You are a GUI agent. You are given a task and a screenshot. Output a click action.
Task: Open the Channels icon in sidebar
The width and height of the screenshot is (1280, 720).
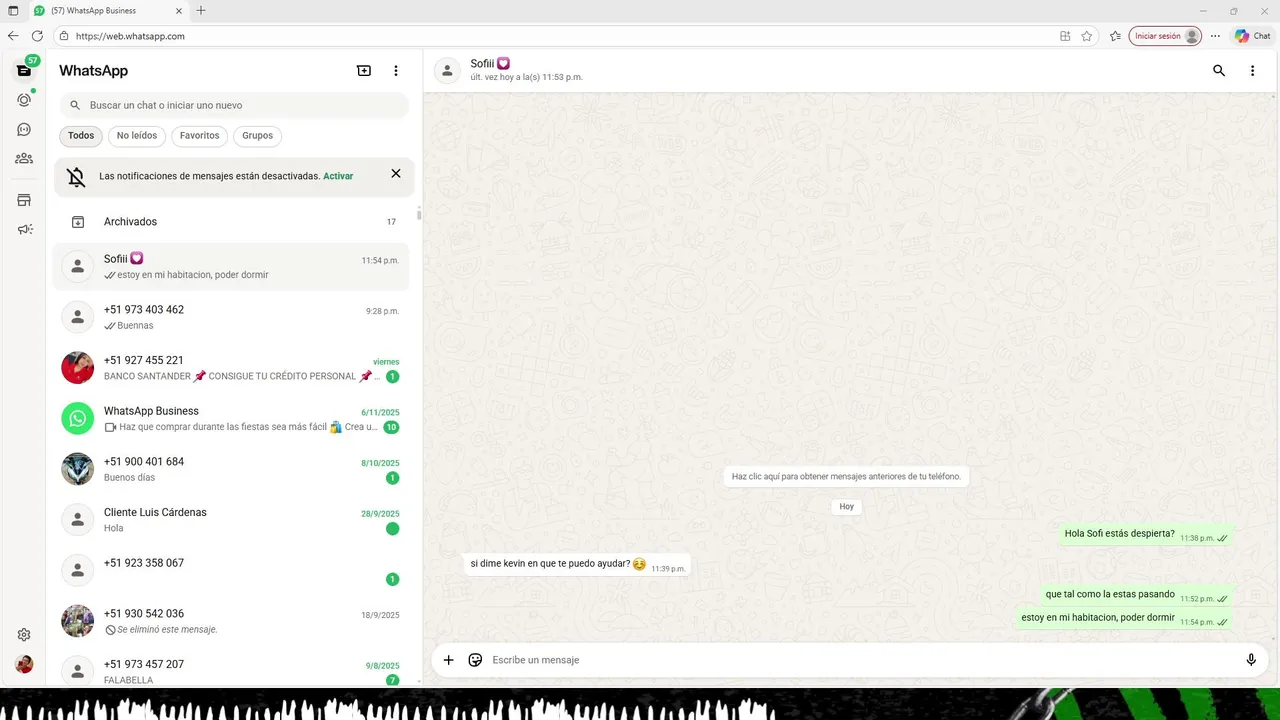click(x=24, y=130)
